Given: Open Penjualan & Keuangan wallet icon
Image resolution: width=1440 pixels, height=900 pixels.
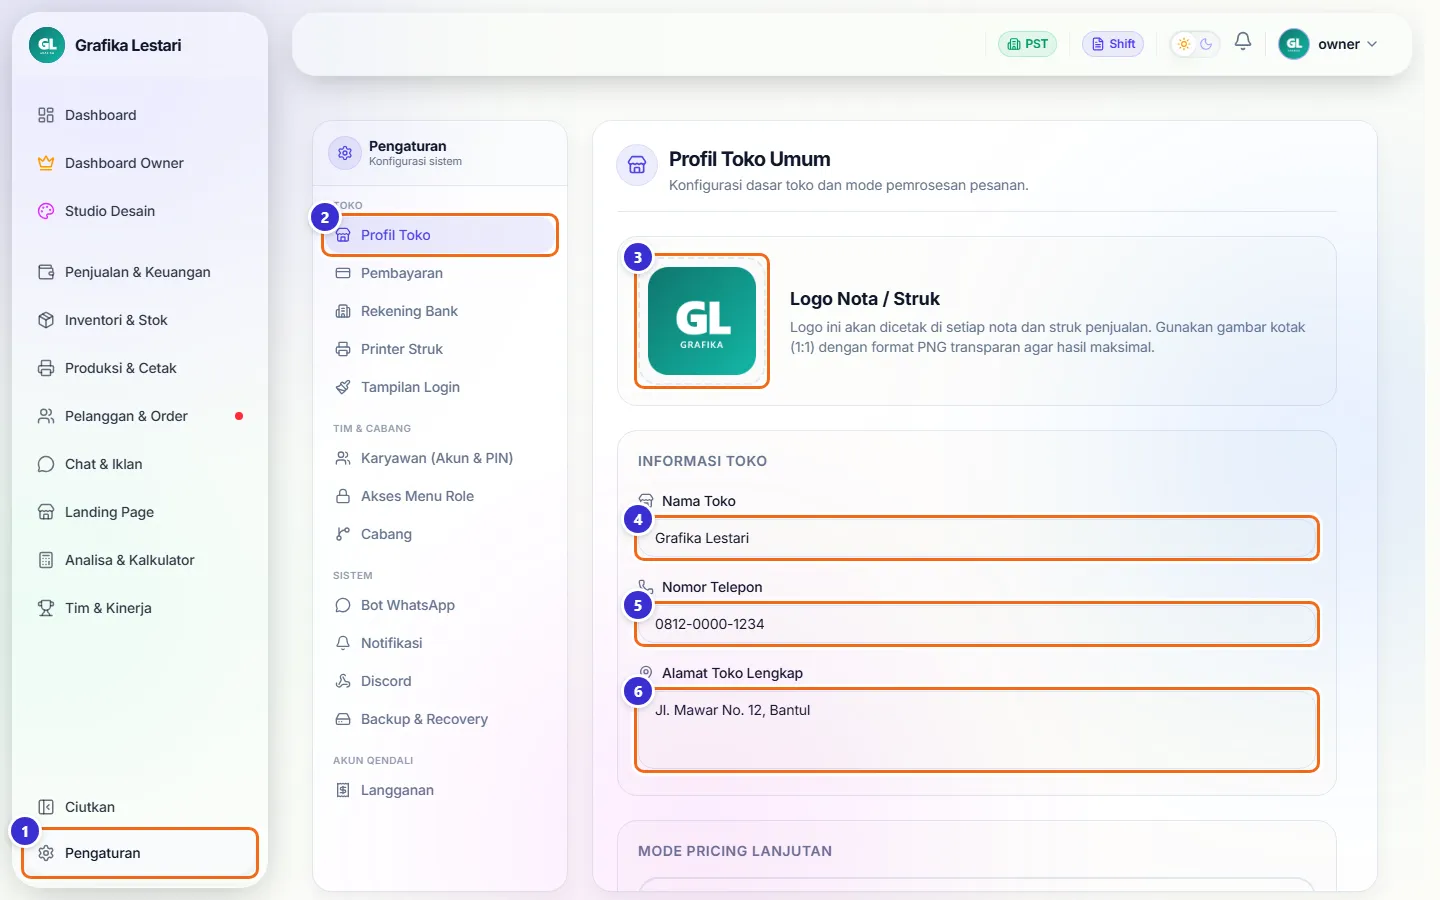Looking at the screenshot, I should tap(46, 272).
